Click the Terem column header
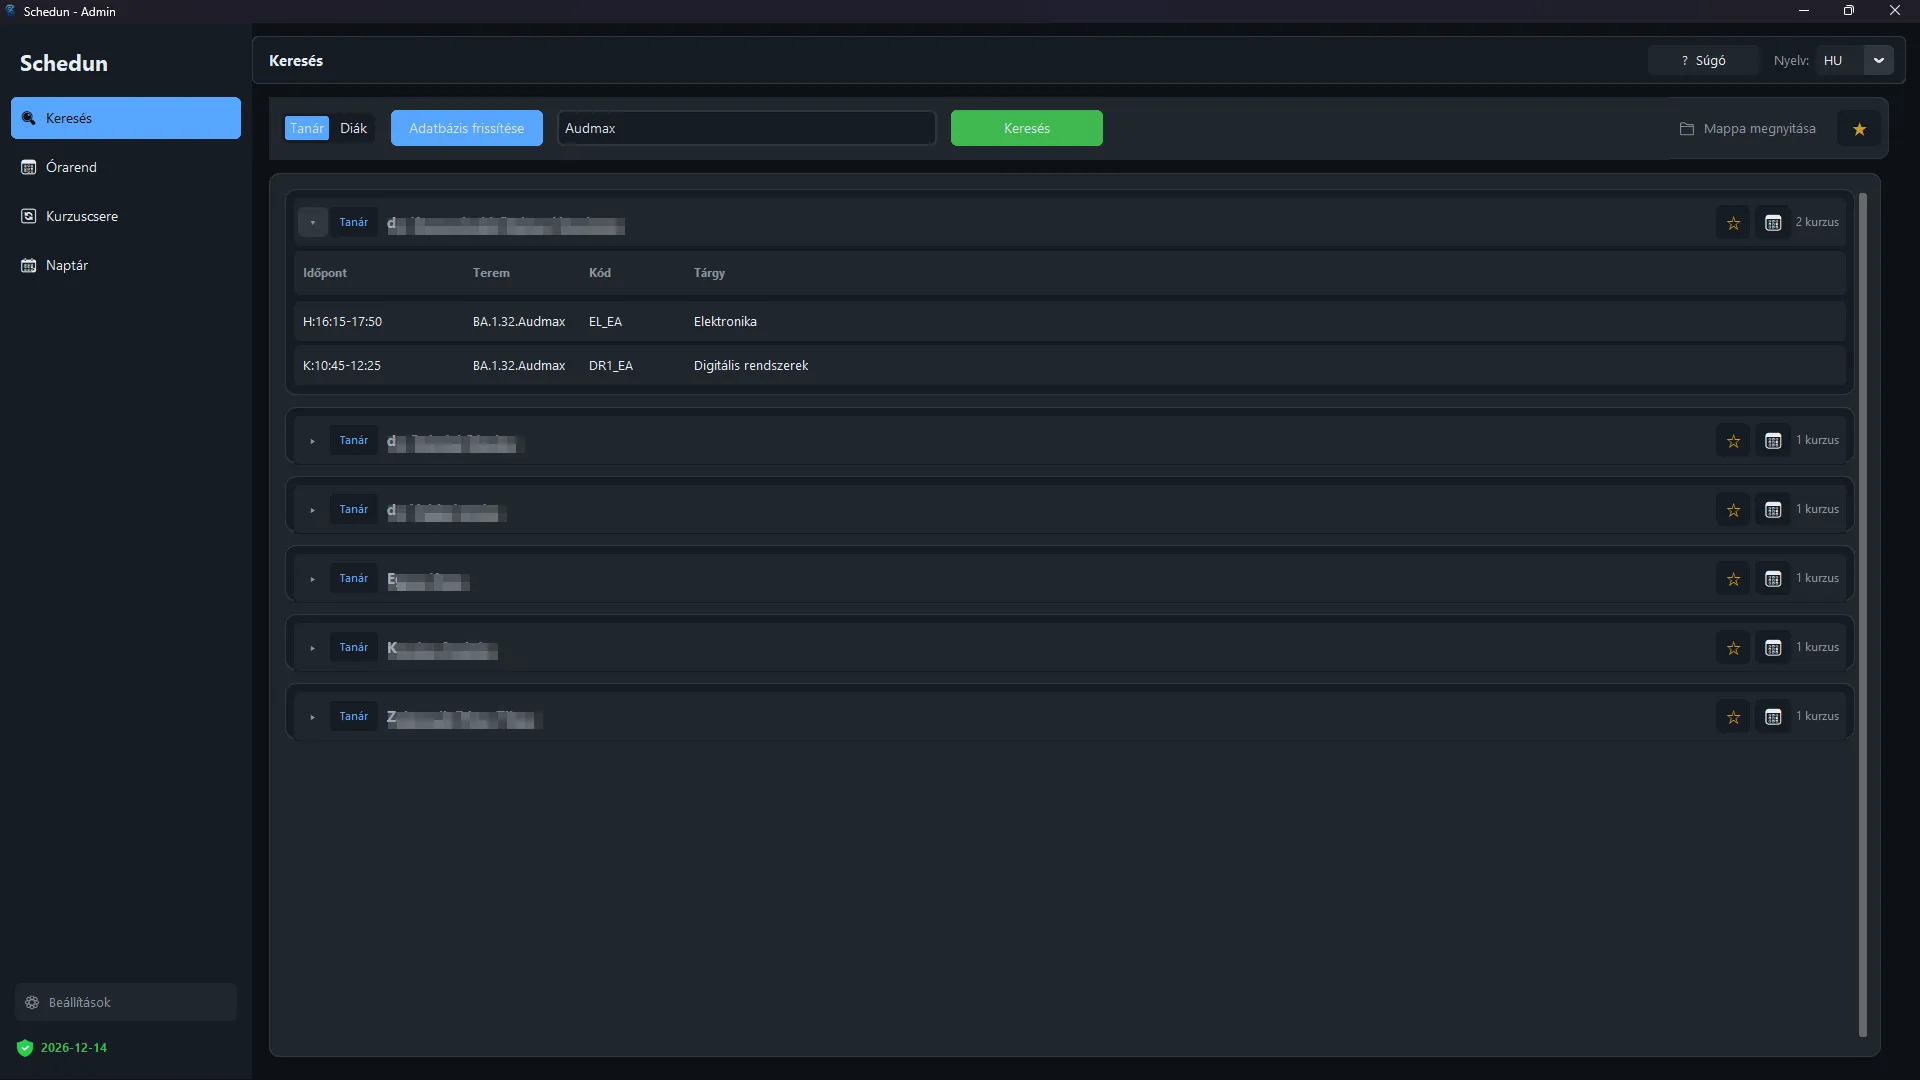1920x1080 pixels. (491, 273)
